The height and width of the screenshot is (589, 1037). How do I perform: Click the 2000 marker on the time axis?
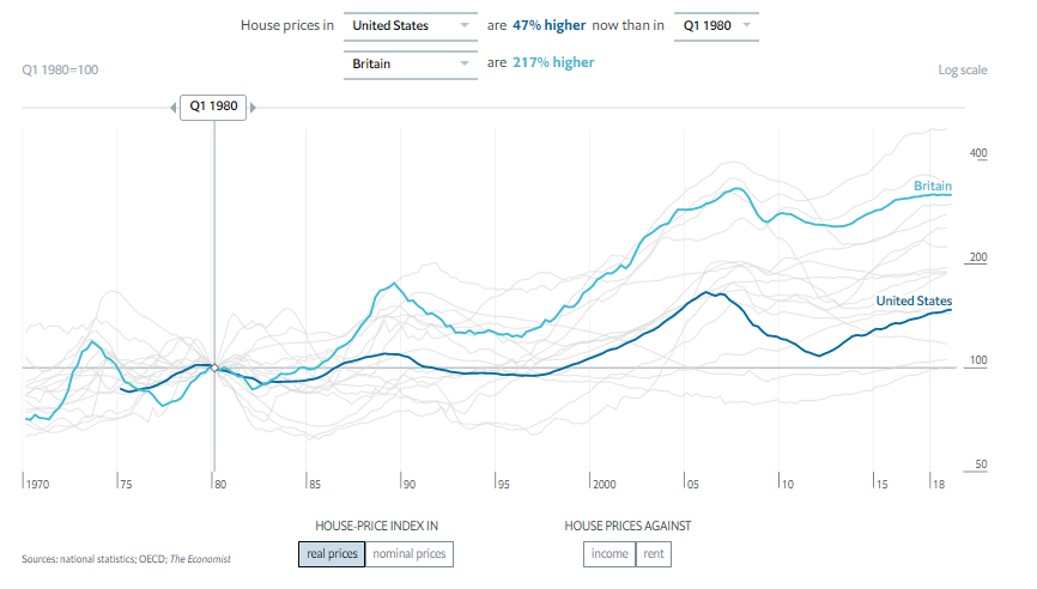[x=604, y=482]
